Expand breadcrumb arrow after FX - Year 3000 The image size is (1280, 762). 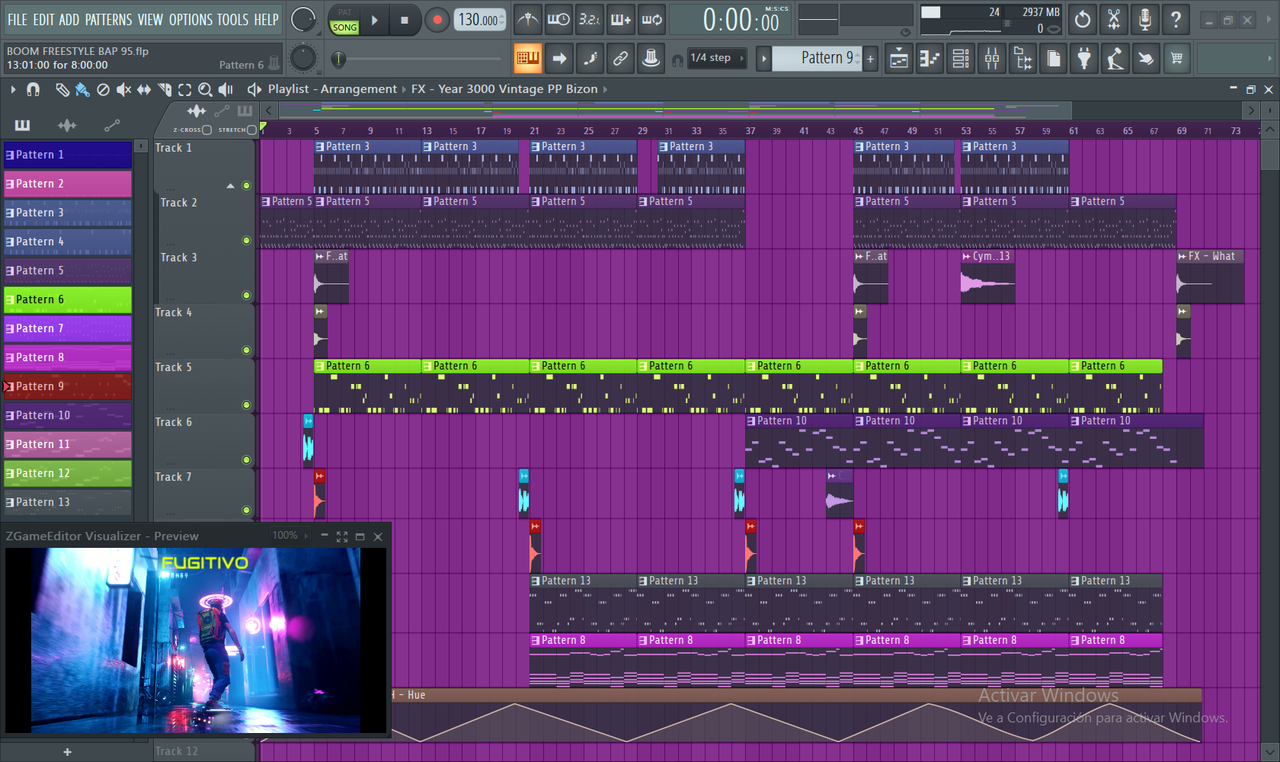click(x=605, y=89)
